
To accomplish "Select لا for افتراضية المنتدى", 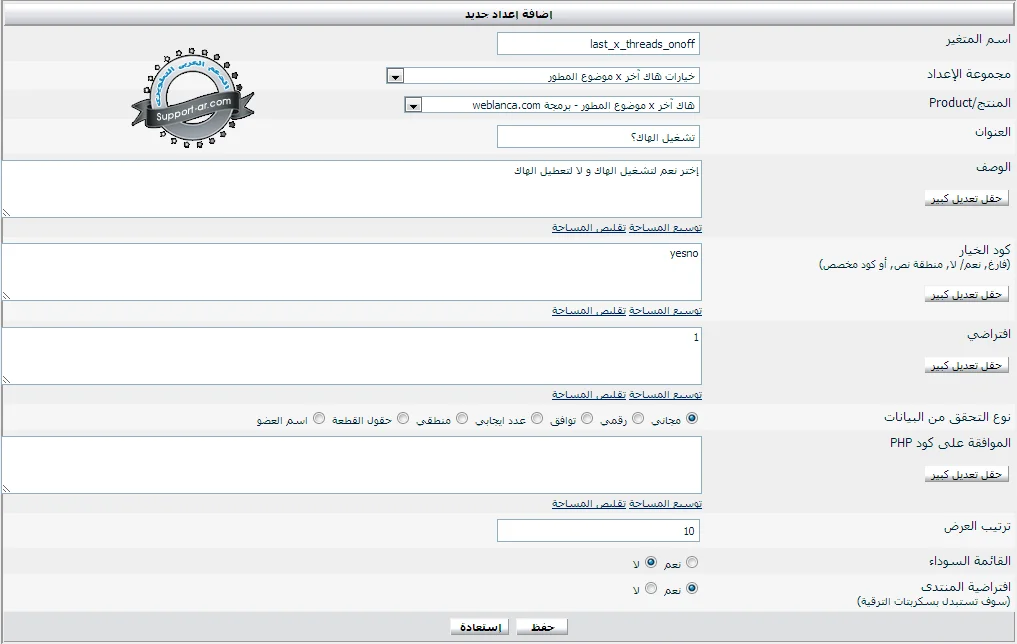I will [650, 589].
